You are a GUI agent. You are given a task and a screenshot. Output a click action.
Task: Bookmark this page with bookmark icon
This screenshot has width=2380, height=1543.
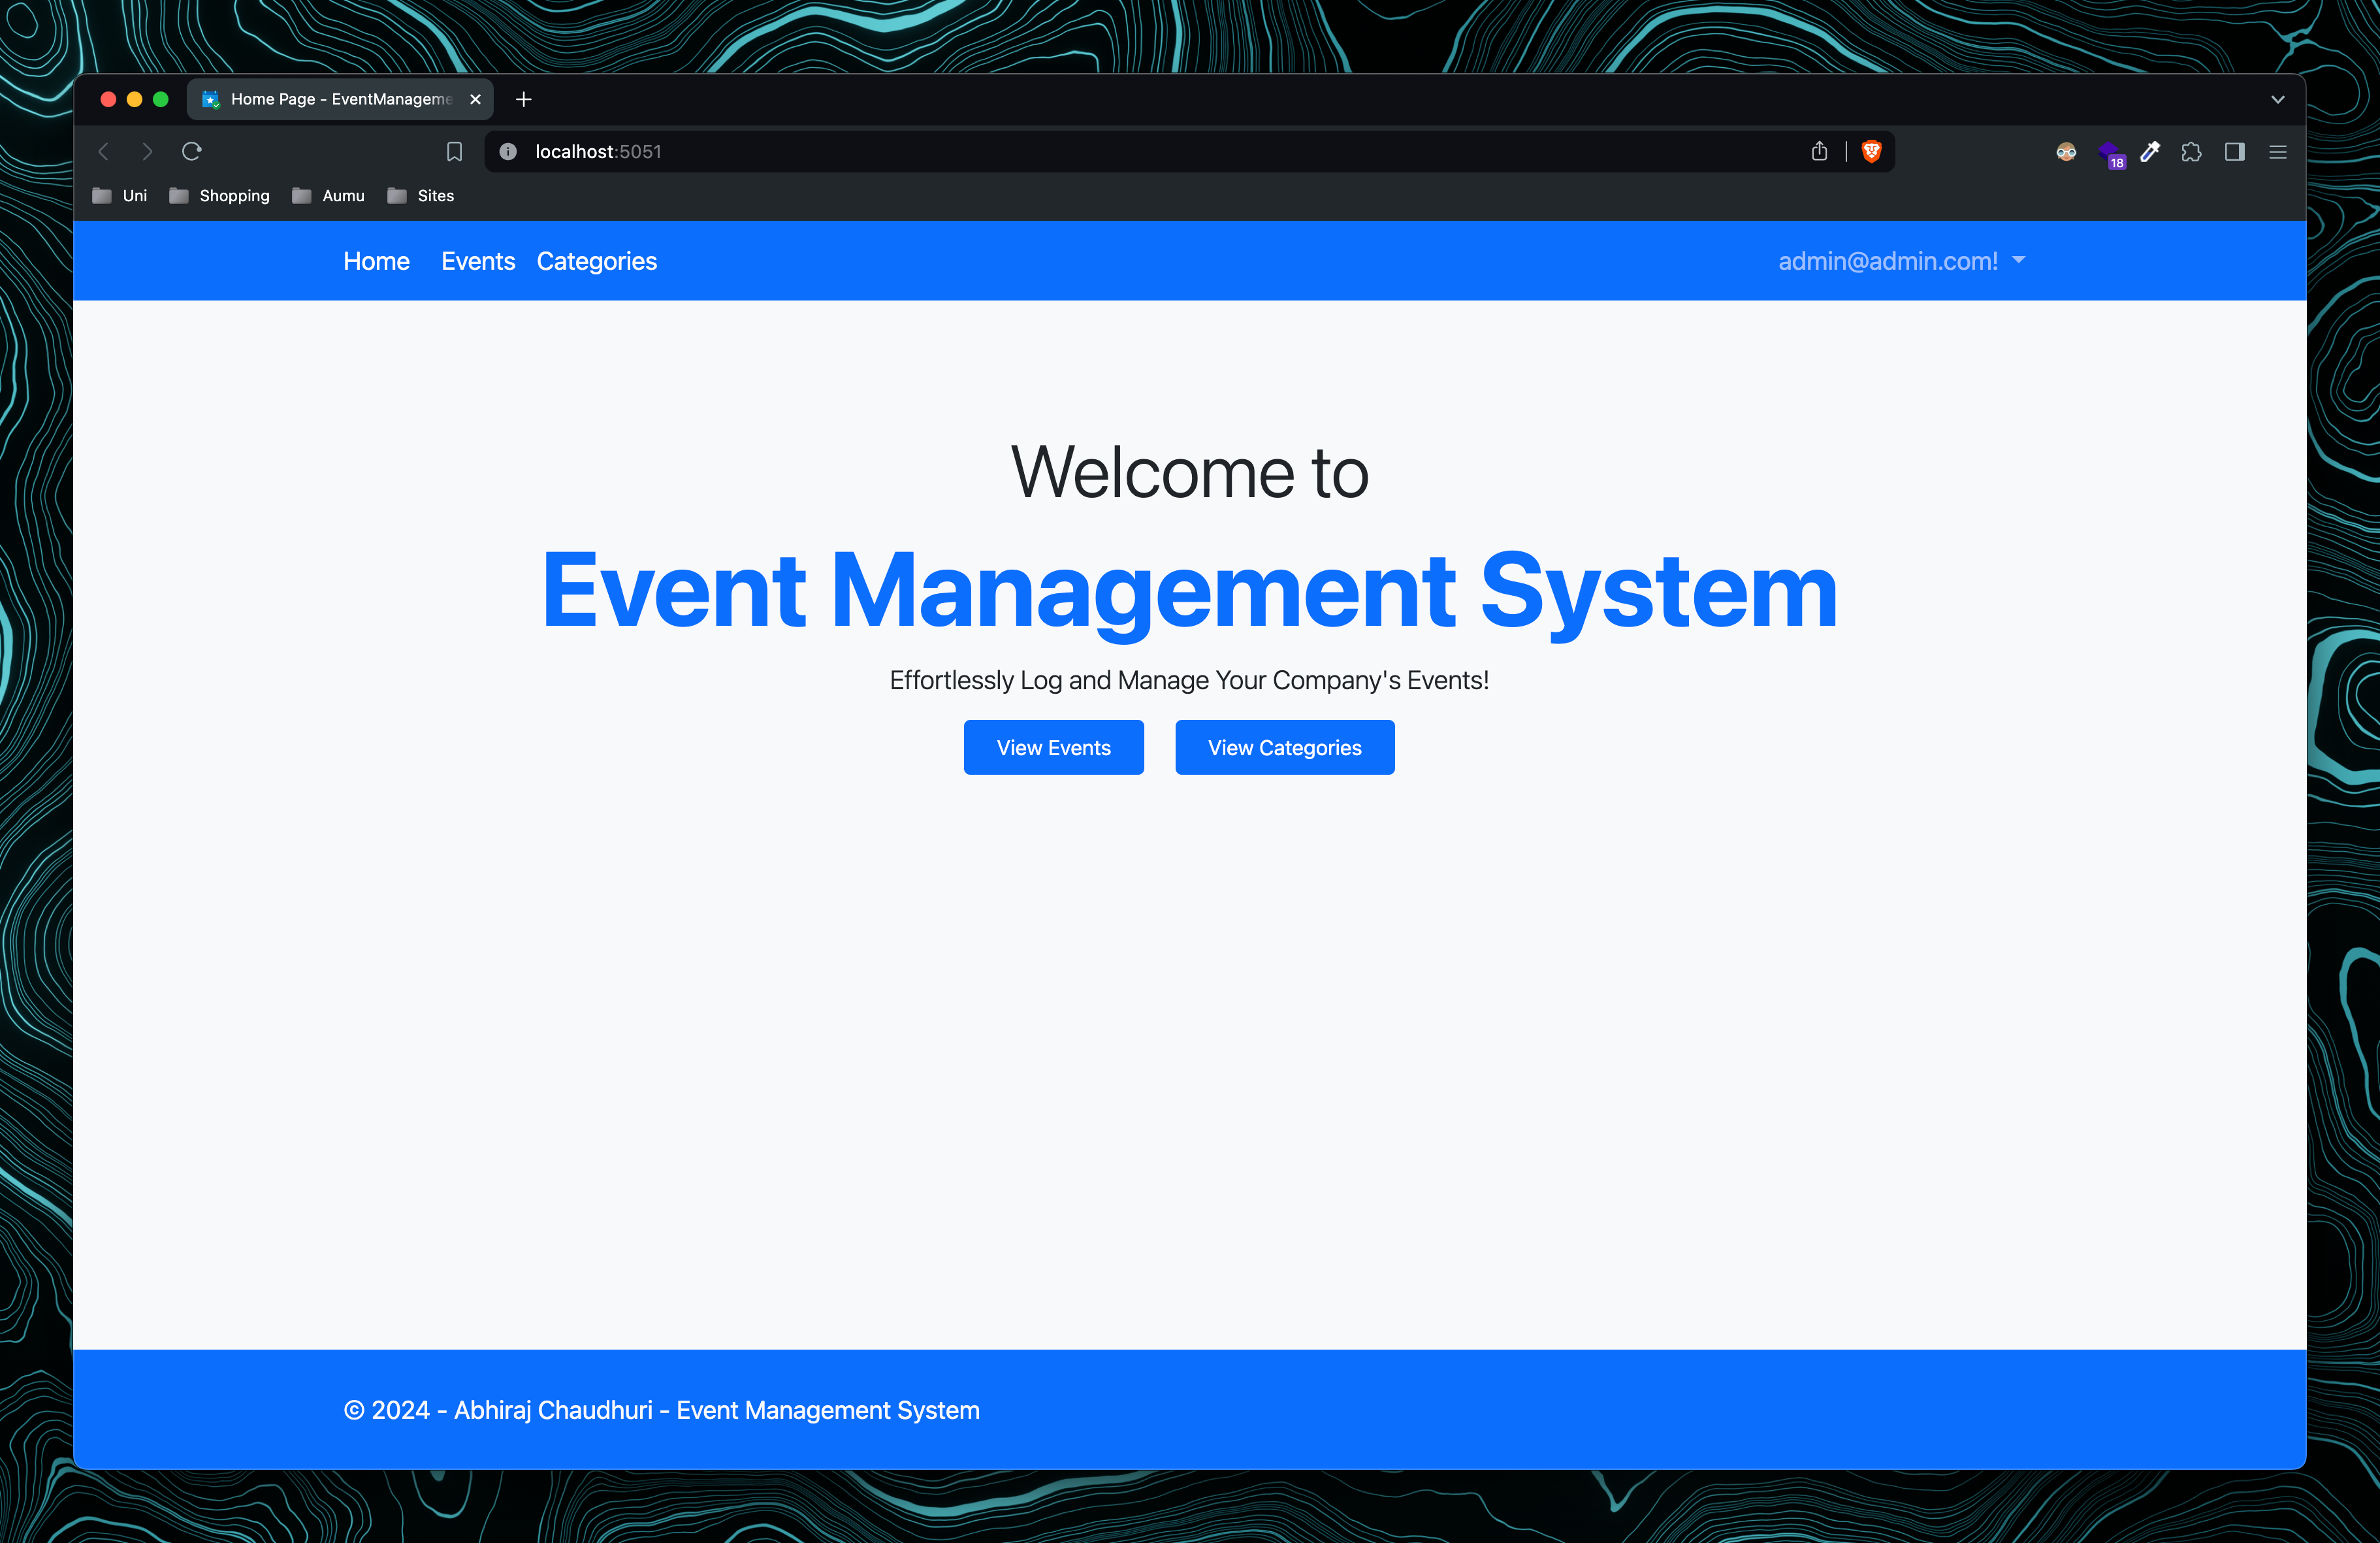(454, 152)
